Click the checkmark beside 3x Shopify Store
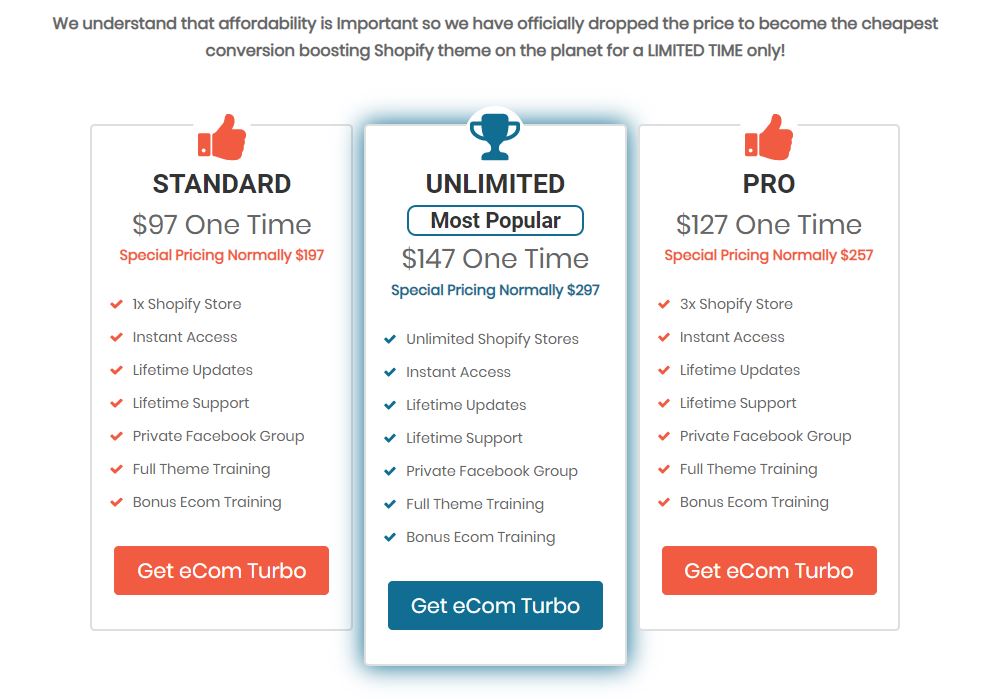The width and height of the screenshot is (995, 699). click(664, 304)
